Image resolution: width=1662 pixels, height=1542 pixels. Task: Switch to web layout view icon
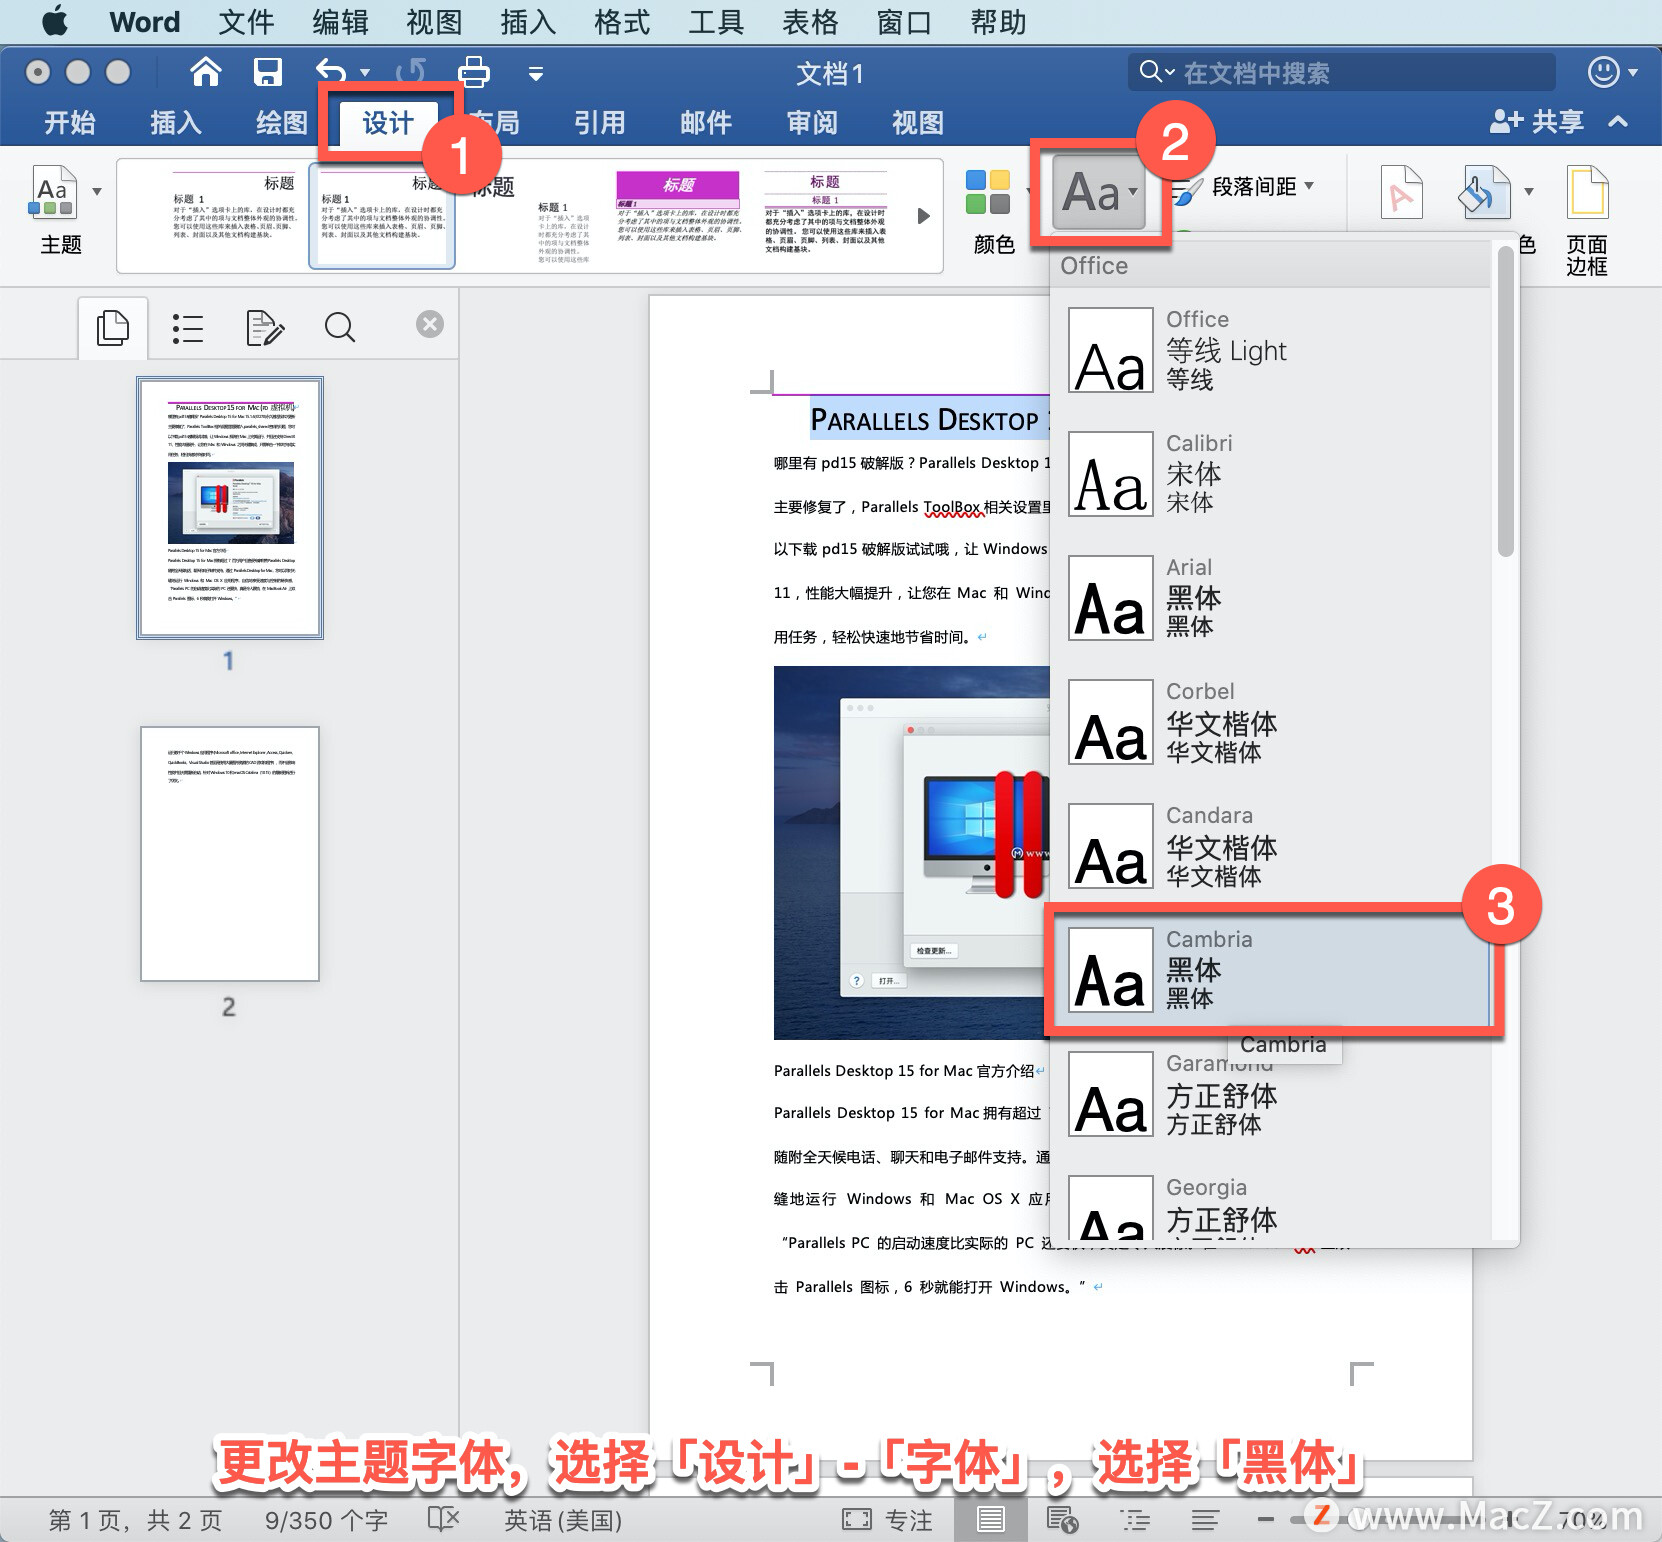(x=1062, y=1520)
